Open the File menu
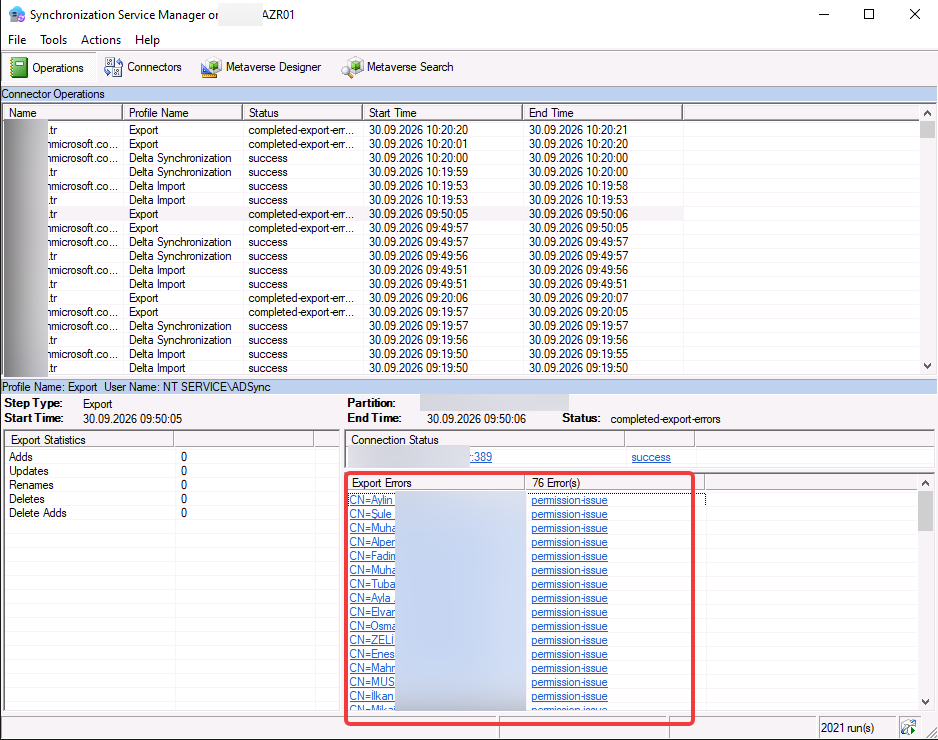The width and height of the screenshot is (938, 740). (17, 40)
